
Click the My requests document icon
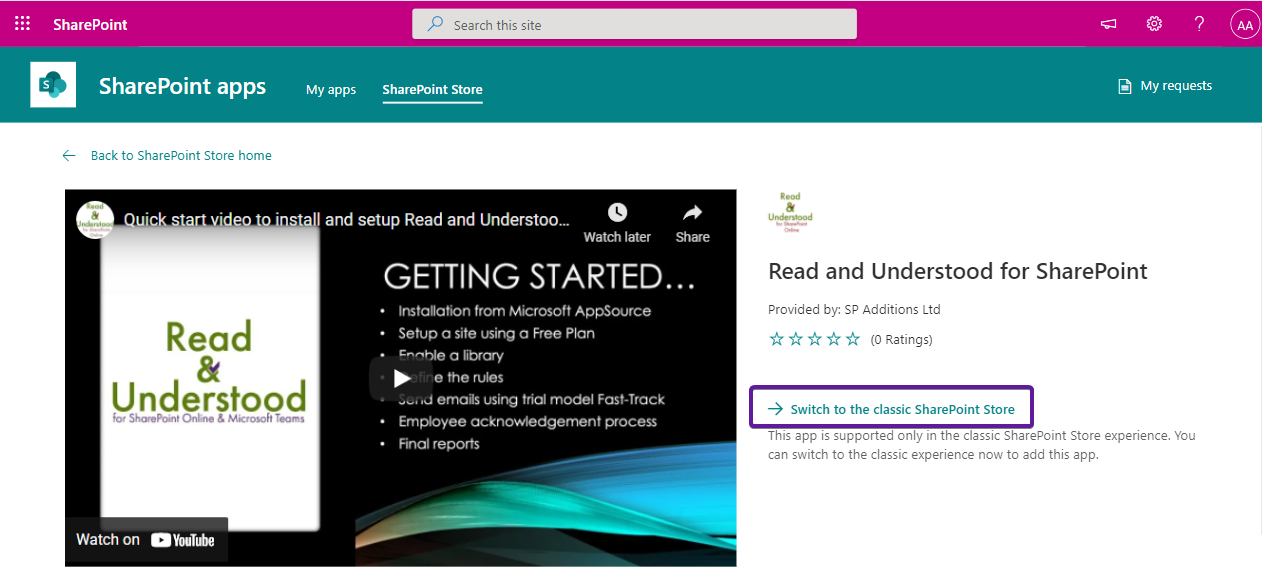point(1125,86)
